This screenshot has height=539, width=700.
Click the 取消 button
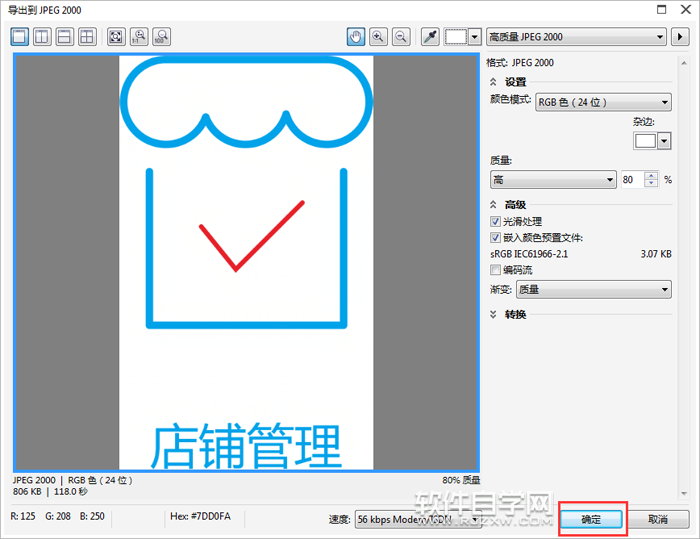[x=658, y=519]
